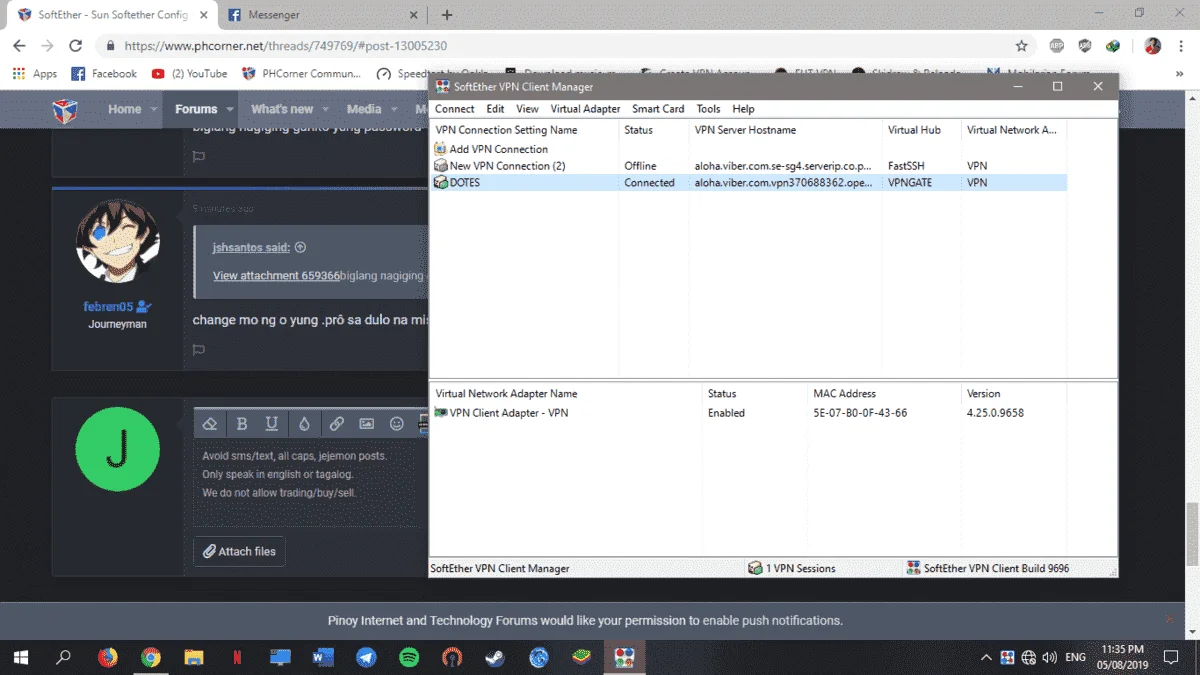This screenshot has height=675, width=1200.
Task: Open the Facebook bookmark
Action: [103, 73]
